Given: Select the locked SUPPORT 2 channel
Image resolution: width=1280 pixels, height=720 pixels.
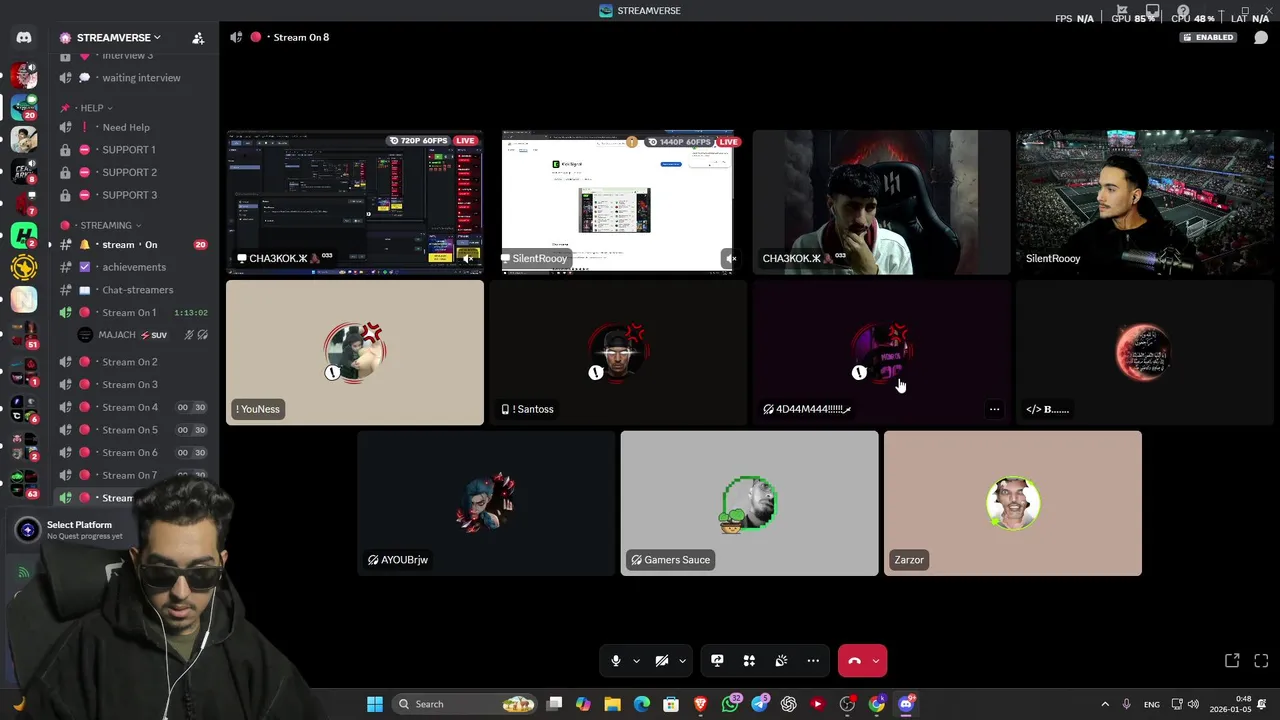Looking at the screenshot, I should click(x=133, y=172).
